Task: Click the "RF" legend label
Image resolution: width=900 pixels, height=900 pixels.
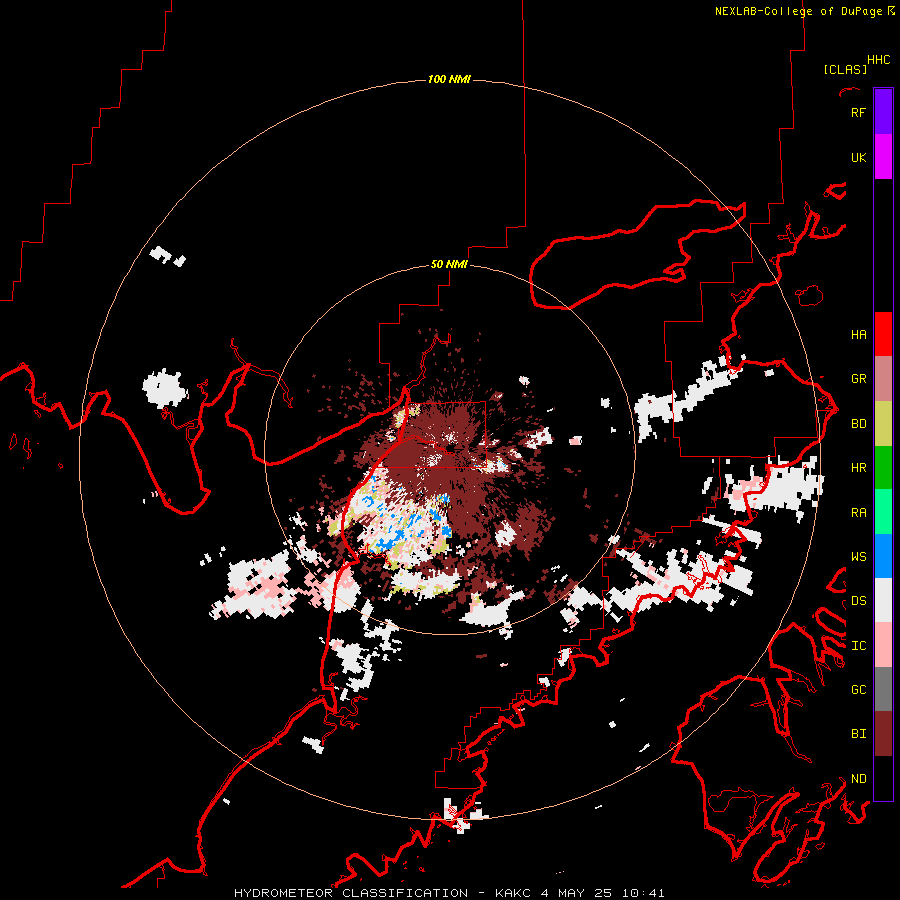Action: [858, 112]
